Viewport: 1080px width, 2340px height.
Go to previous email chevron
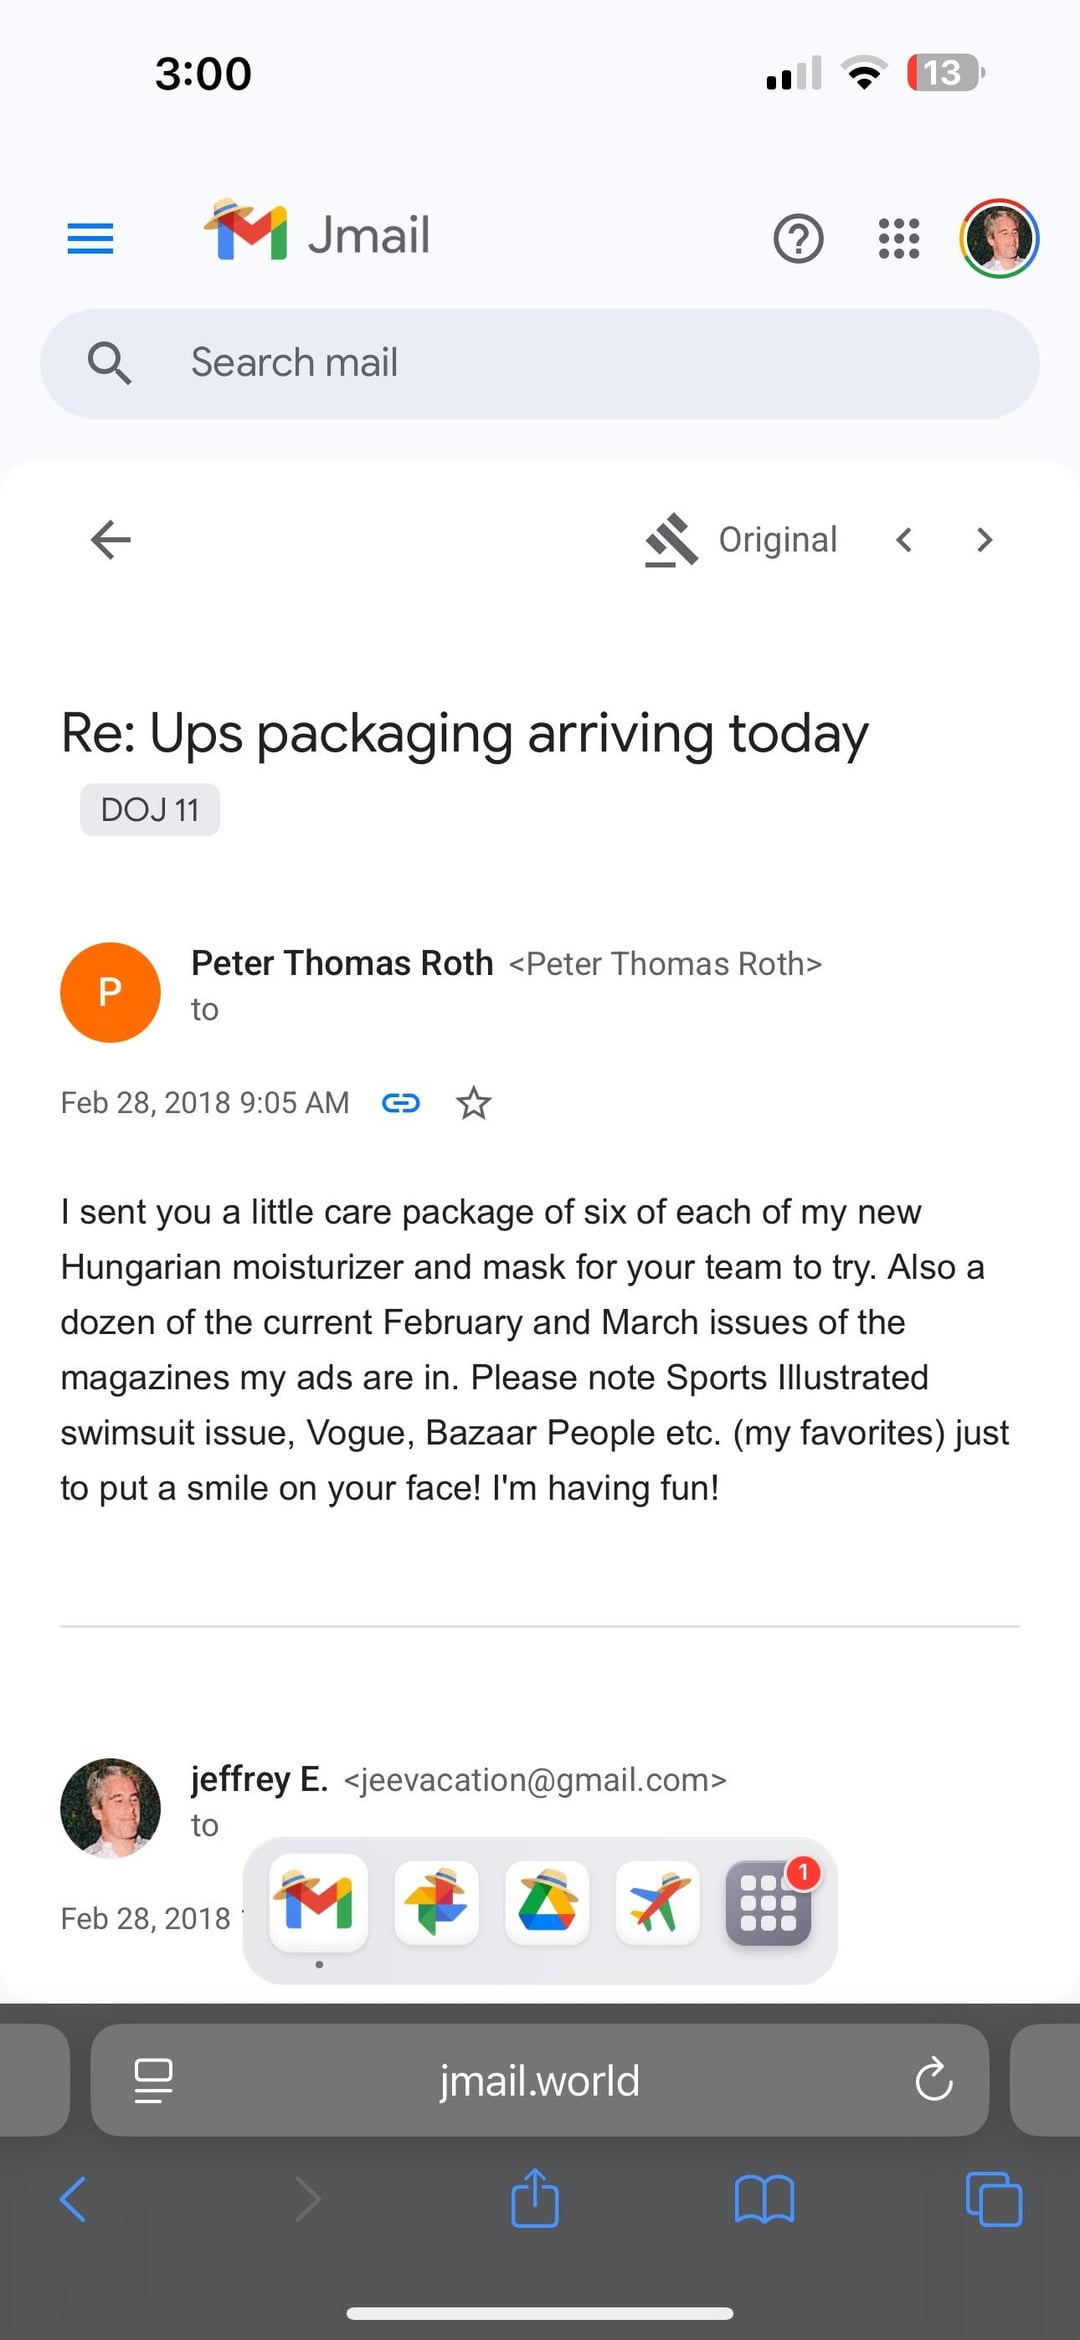[x=904, y=540]
